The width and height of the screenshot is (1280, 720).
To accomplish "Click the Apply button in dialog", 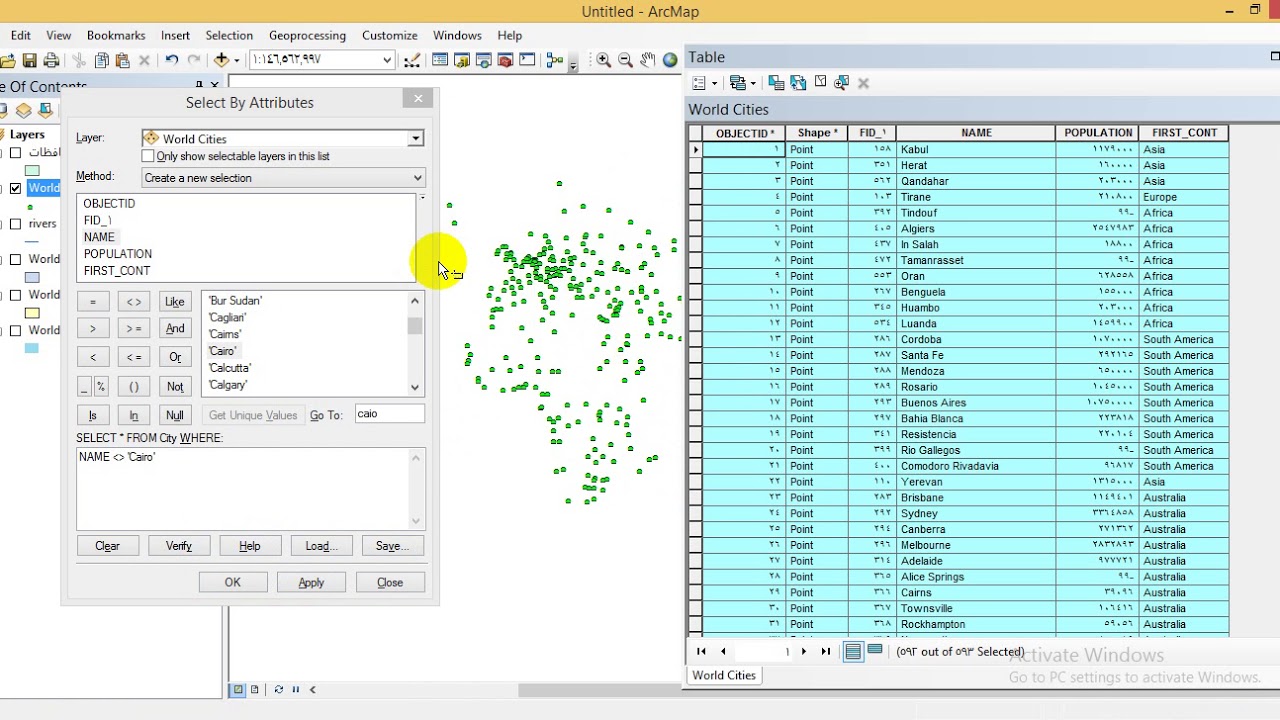I will point(311,582).
